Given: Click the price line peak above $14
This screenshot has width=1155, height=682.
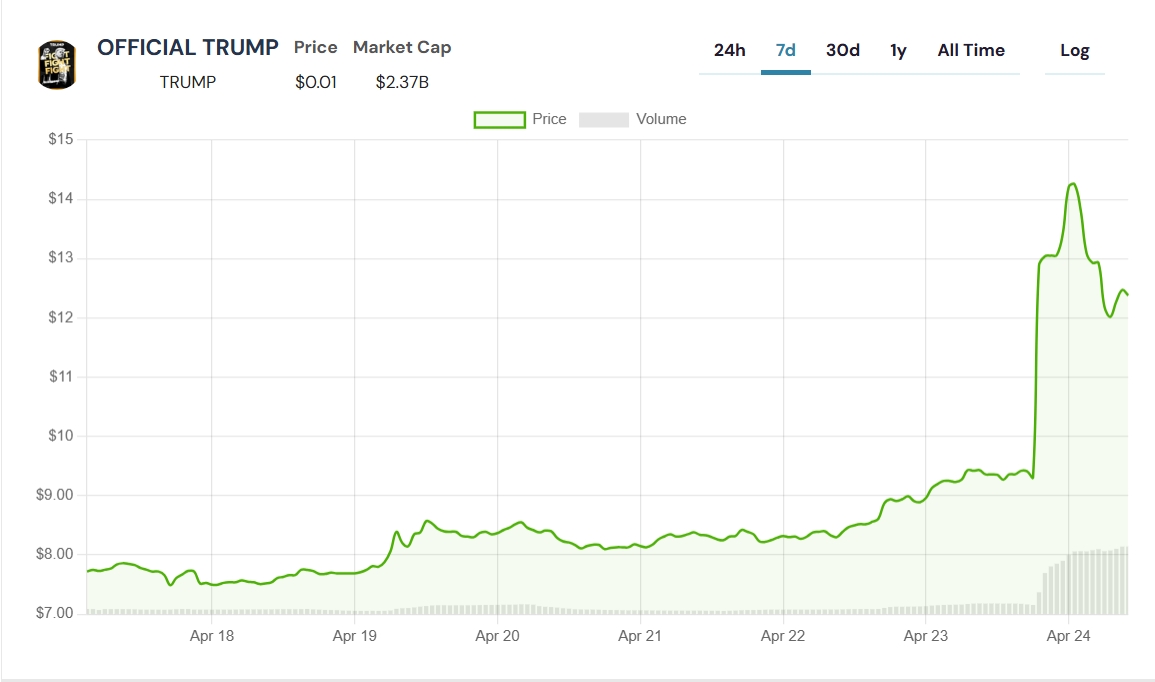Looking at the screenshot, I should (1073, 184).
